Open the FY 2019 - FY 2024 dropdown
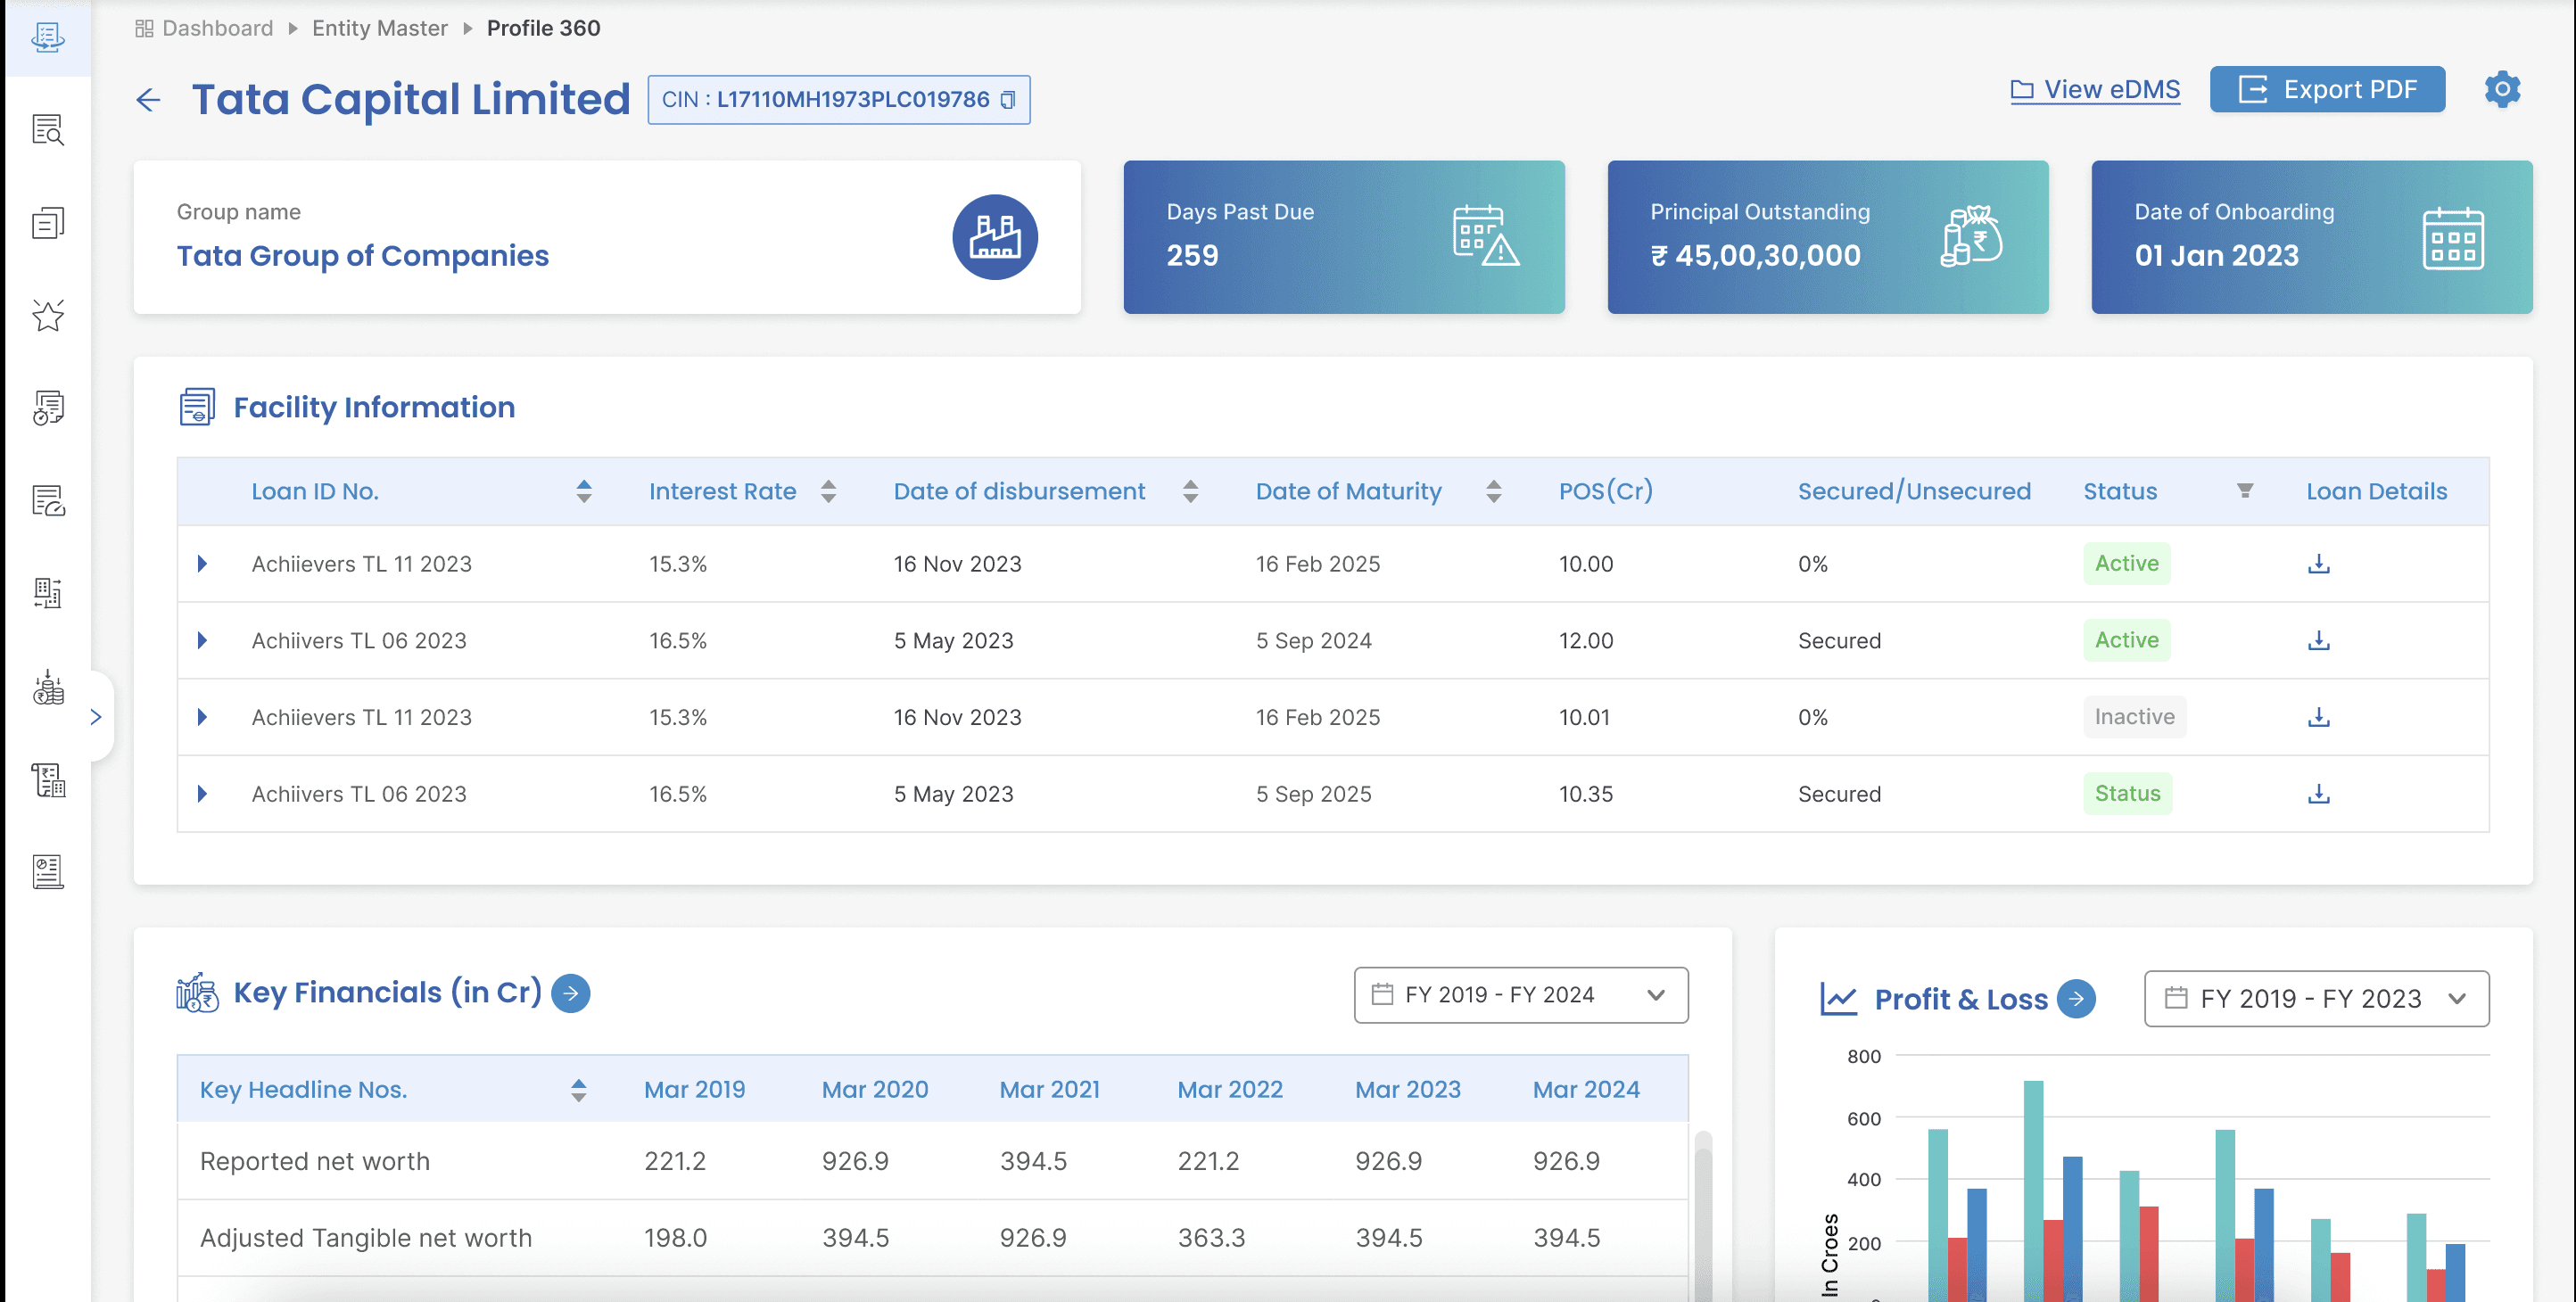This screenshot has width=2576, height=1302. (1520, 994)
